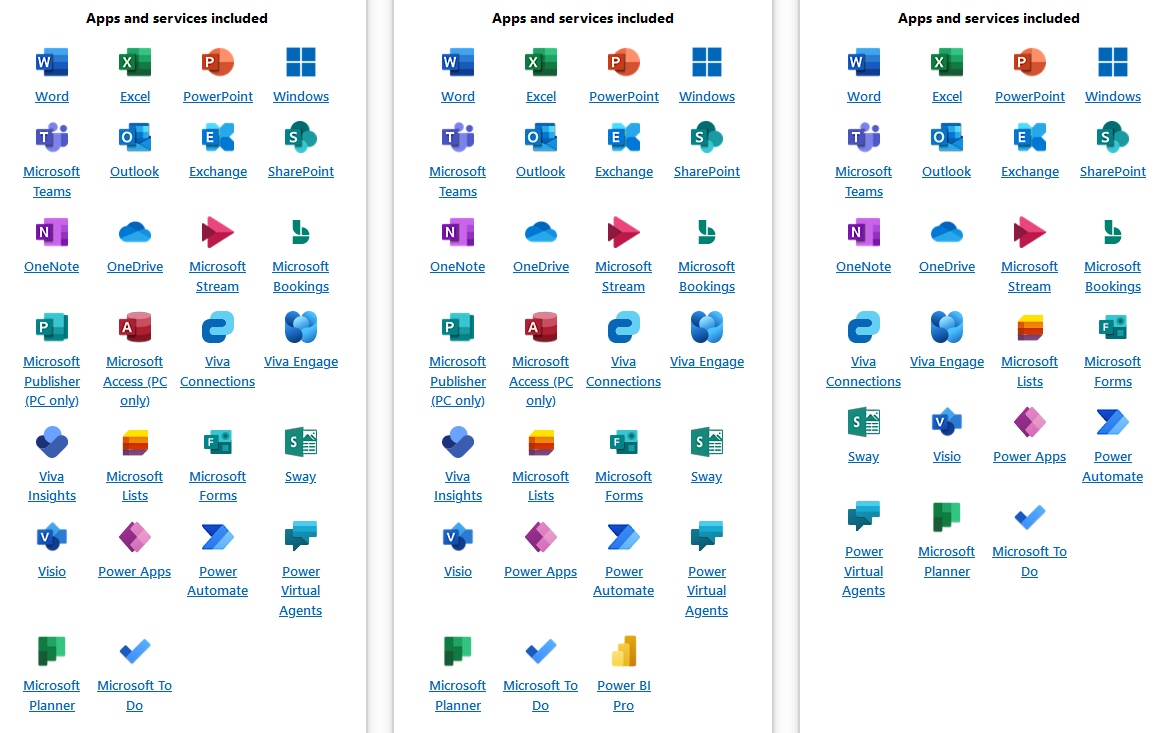Click the Viva Engage icon in the middle column
Screen dimensions: 1160x733
coord(707,328)
